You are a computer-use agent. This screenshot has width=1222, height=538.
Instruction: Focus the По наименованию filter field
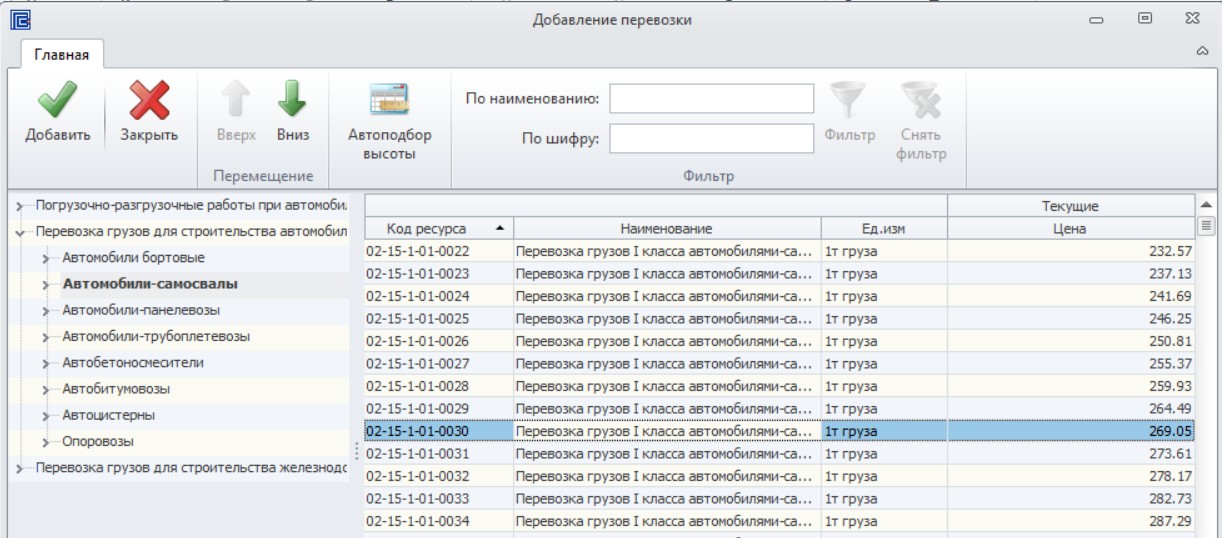712,99
